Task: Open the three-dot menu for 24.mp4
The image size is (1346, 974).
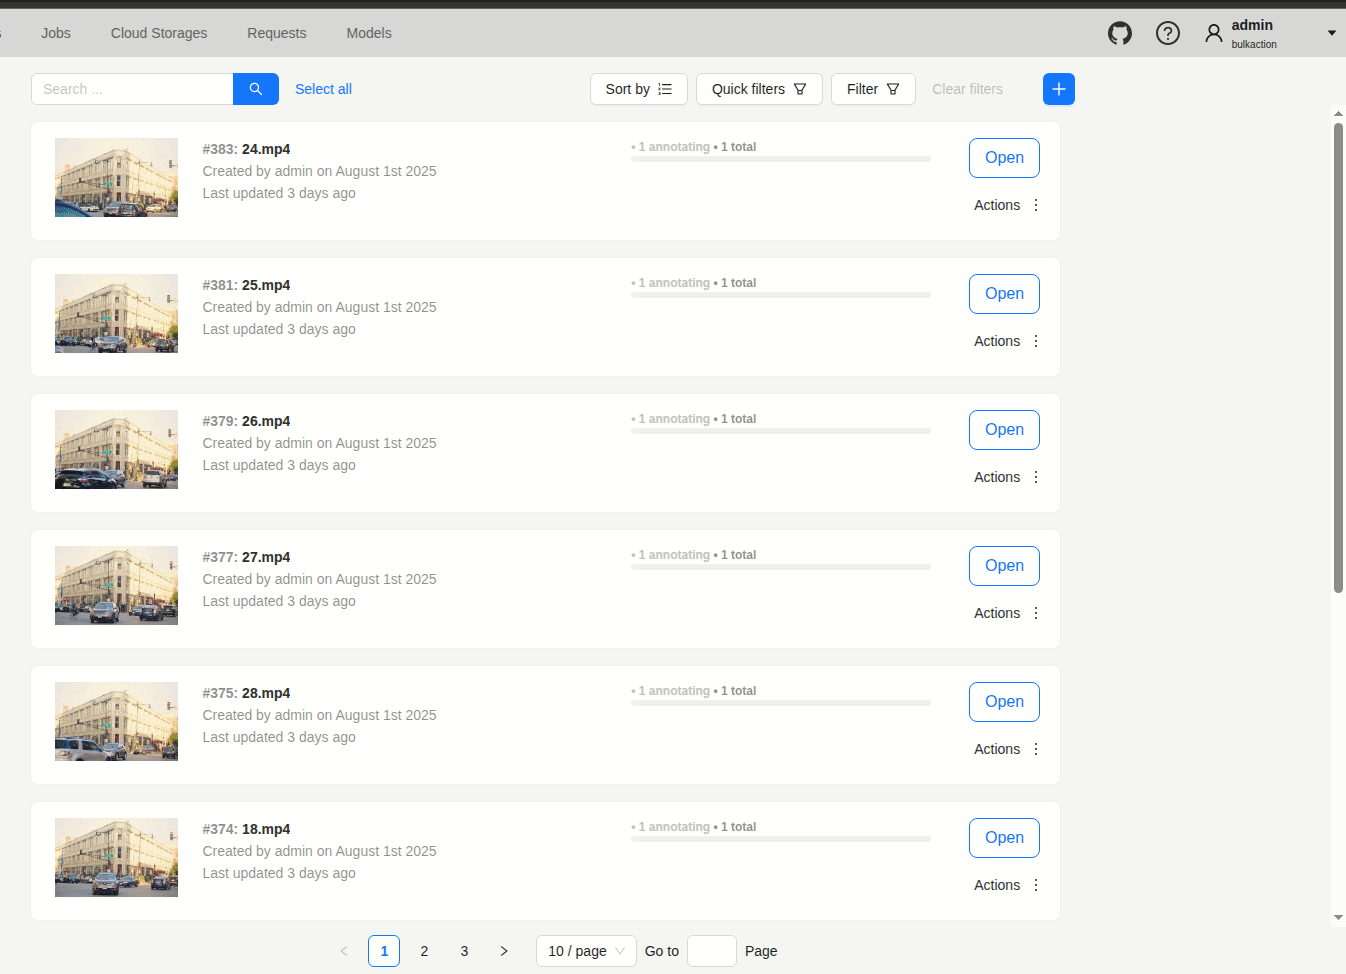Action: coord(1036,205)
